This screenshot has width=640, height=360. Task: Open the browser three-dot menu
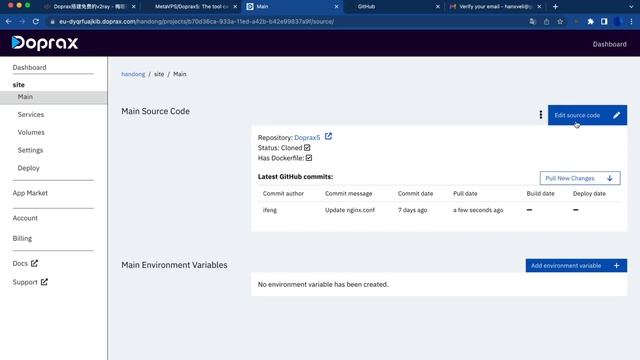pyautogui.click(x=631, y=22)
